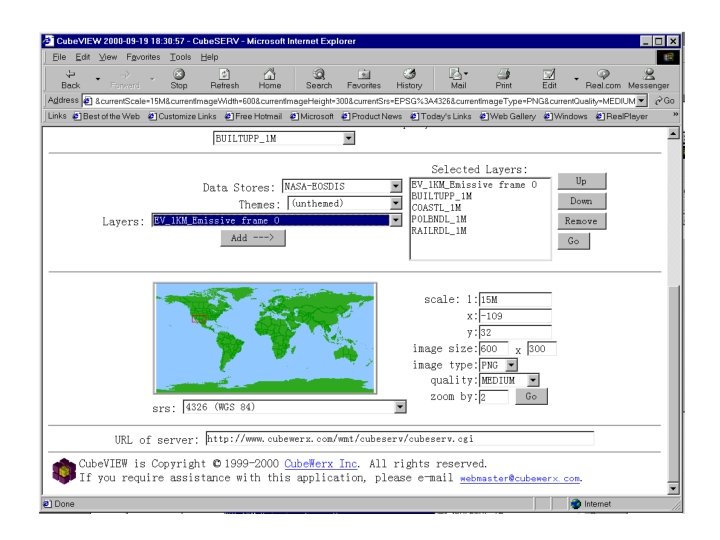720x540 pixels.
Task: Open the Favorites menu
Action: pos(143,57)
